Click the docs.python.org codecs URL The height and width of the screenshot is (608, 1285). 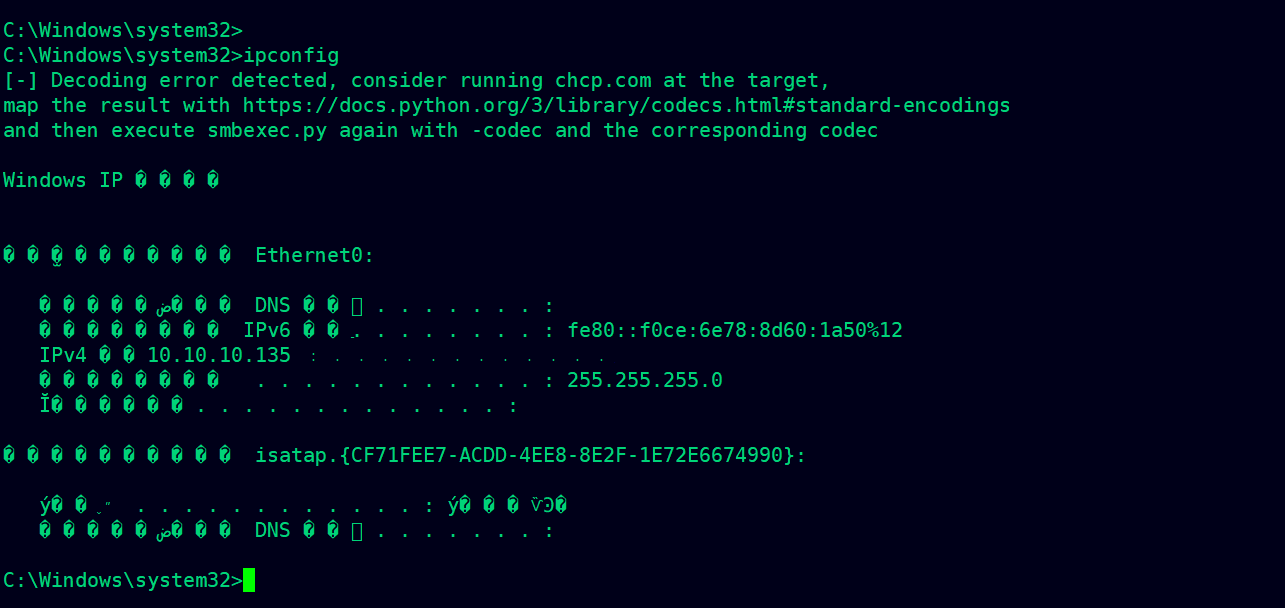(x=627, y=105)
